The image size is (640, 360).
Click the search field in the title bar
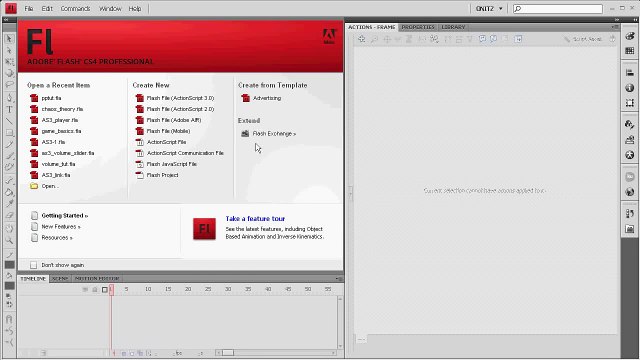tap(558, 9)
